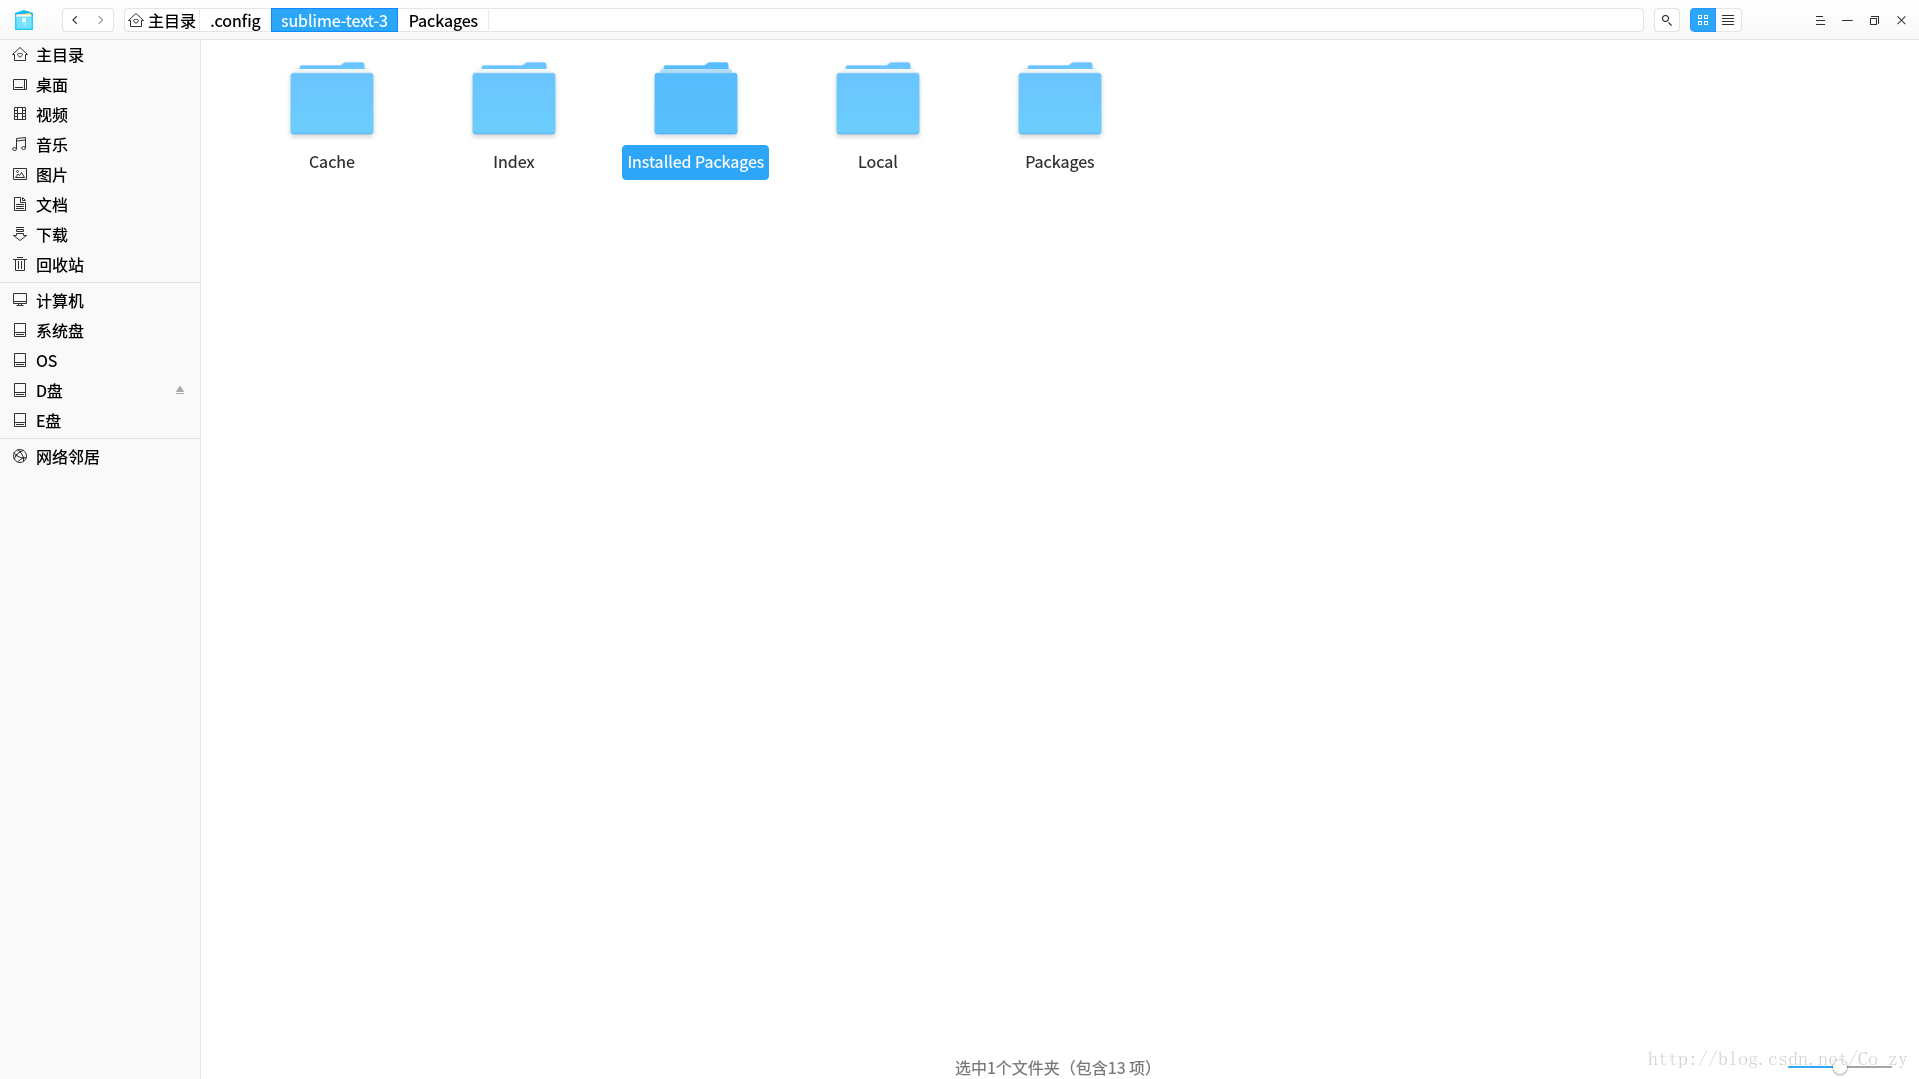Open the hamburger settings menu
This screenshot has width=1919, height=1079.
(x=1820, y=20)
